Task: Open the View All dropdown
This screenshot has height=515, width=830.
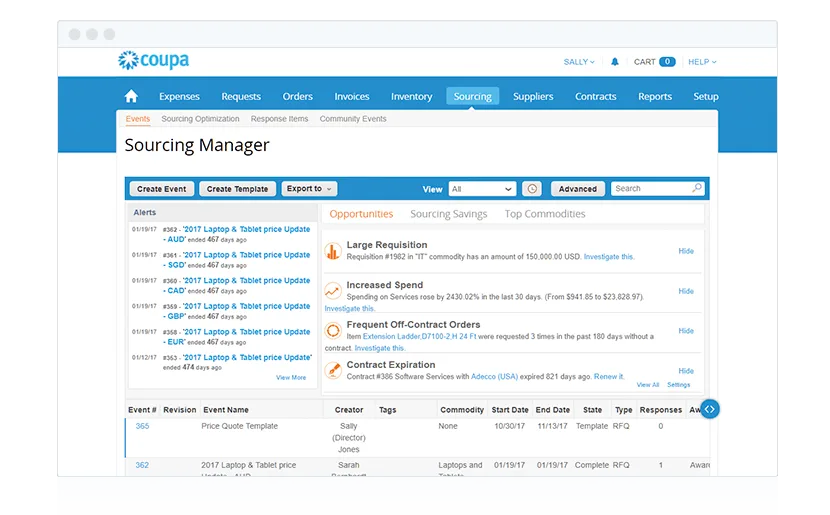Action: [x=482, y=189]
